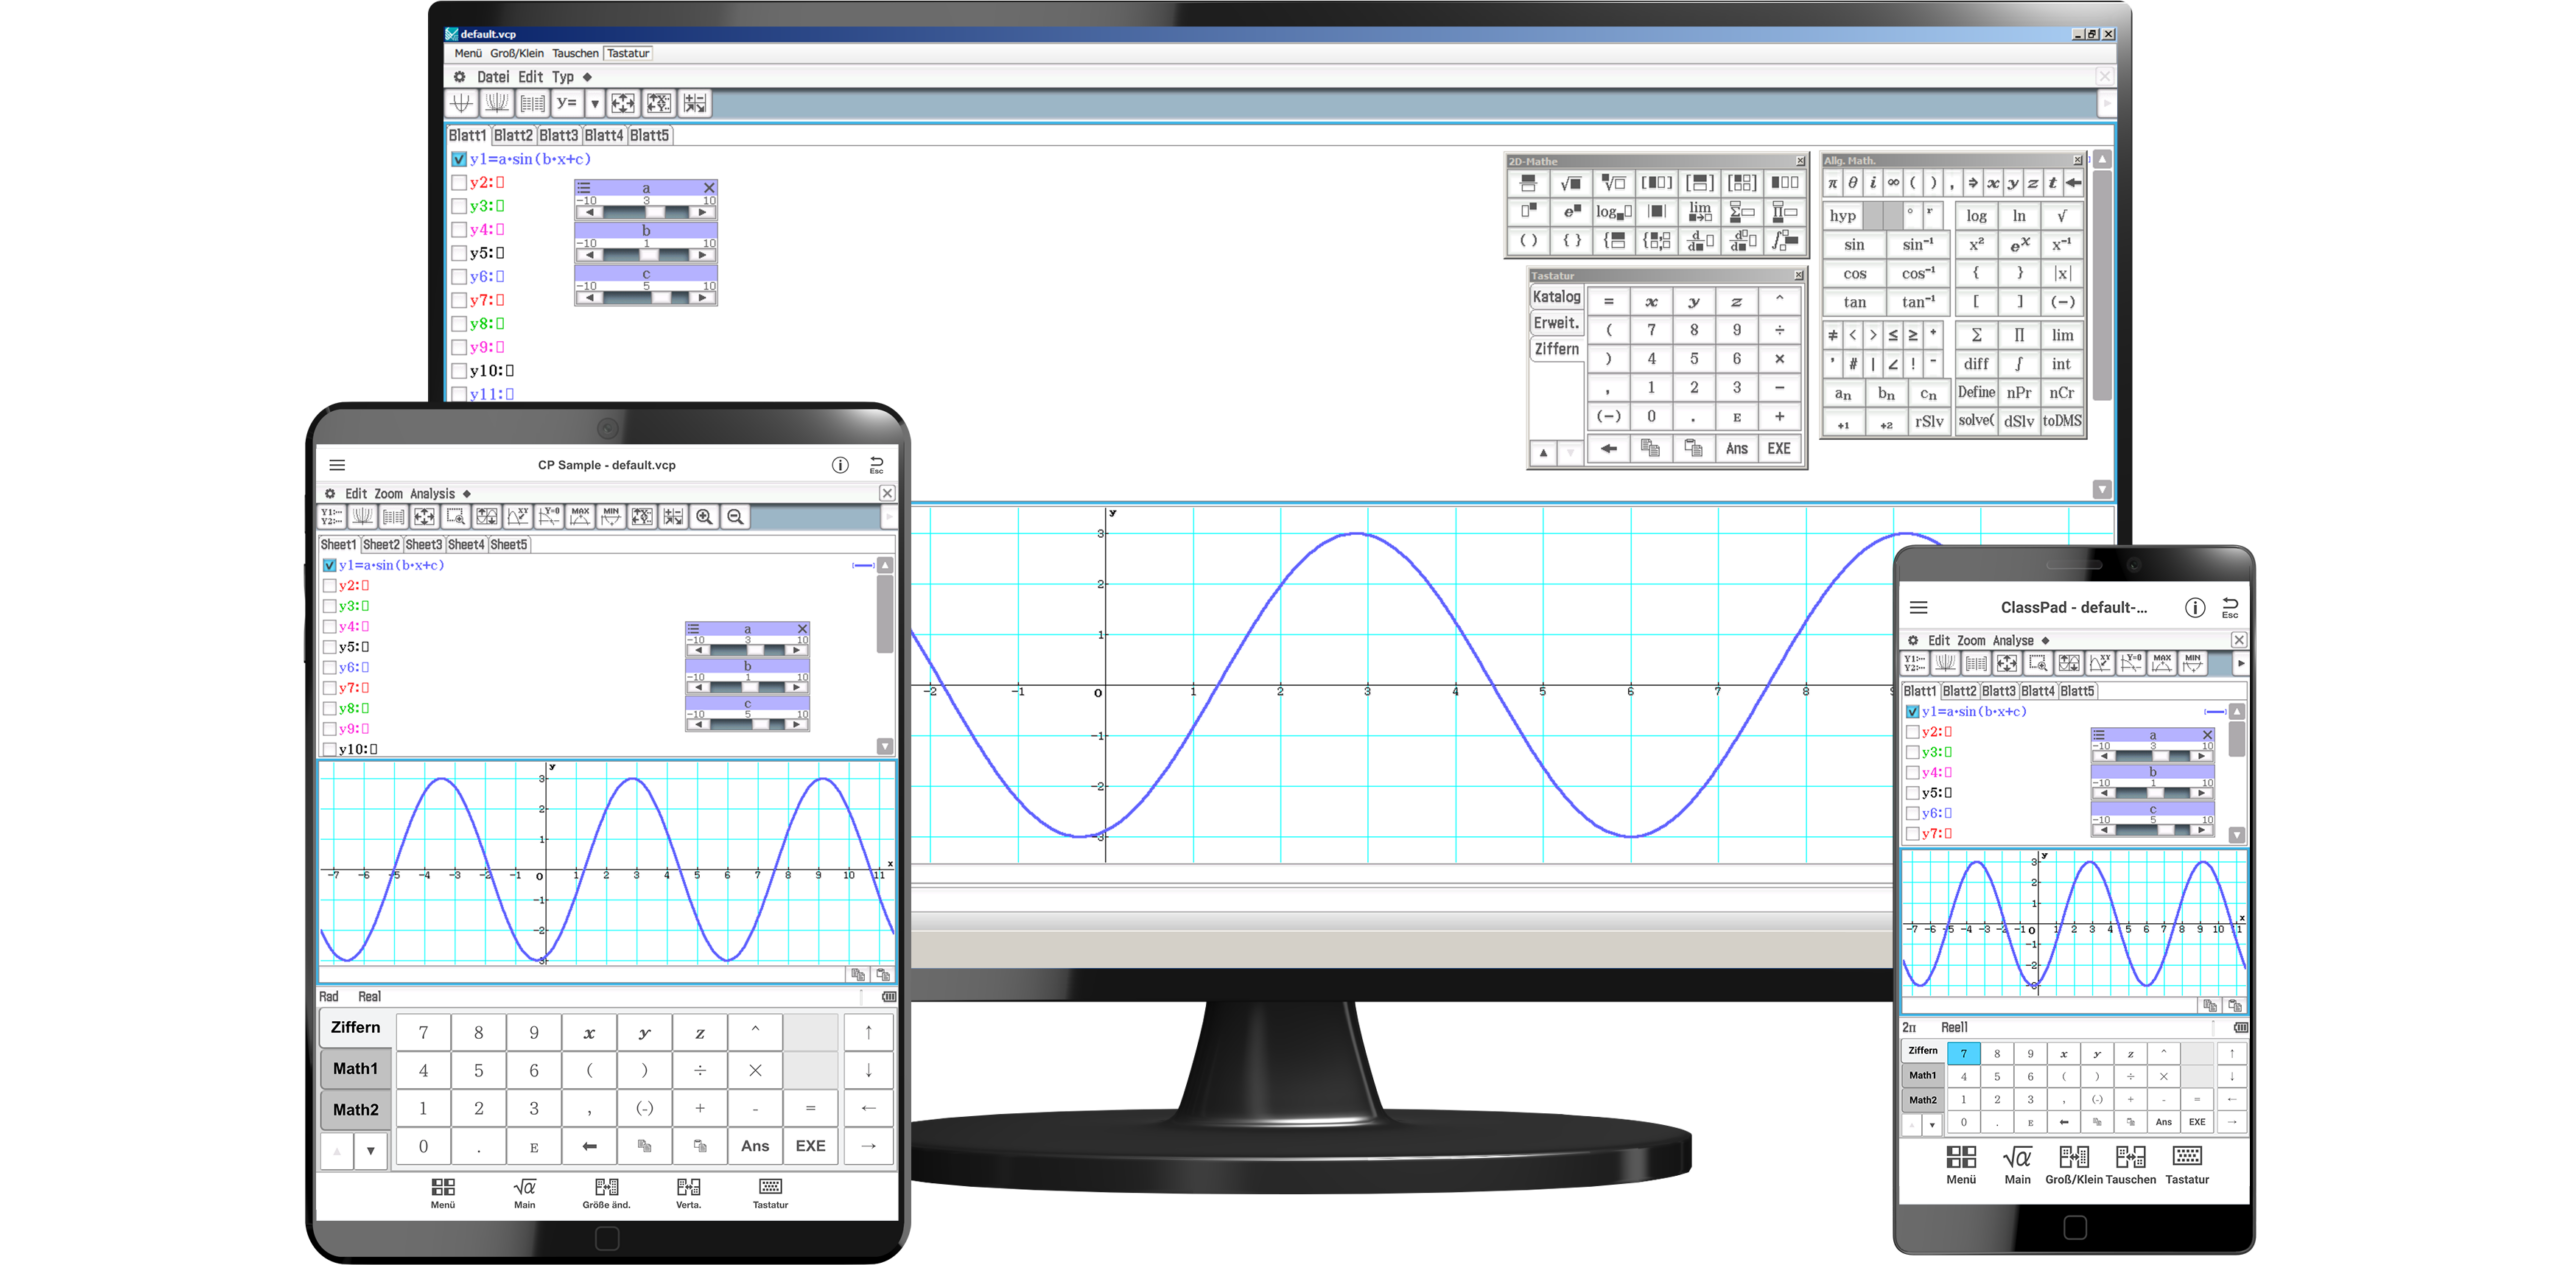
Task: Switch to Blatt3 tab on desktop
Action: click(x=558, y=135)
